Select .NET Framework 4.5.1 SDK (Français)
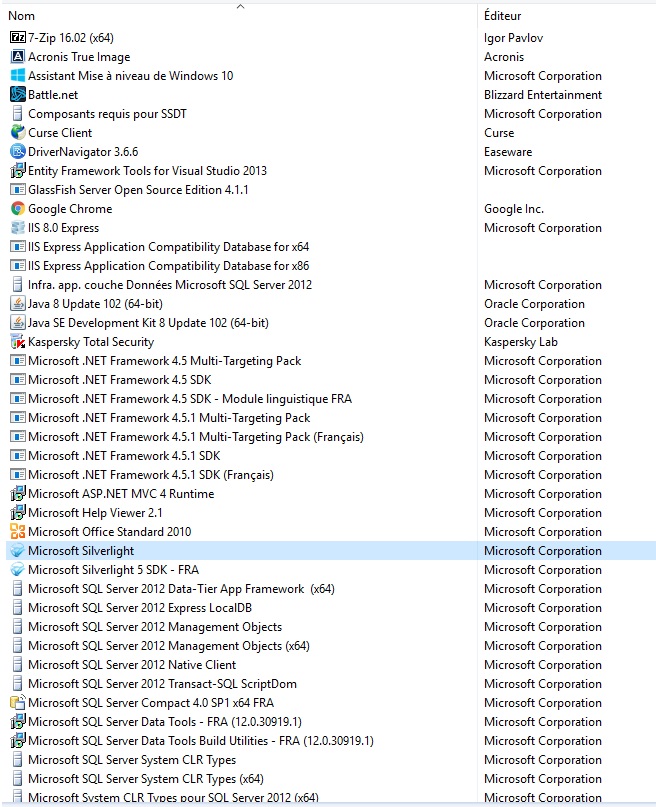 (x=151, y=475)
